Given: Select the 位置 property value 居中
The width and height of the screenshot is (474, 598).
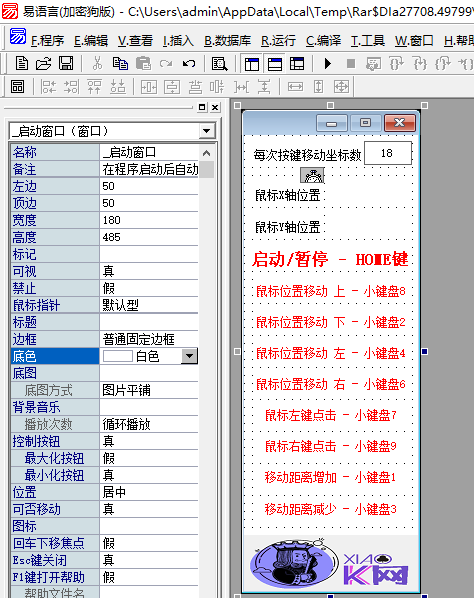Looking at the screenshot, I should click(x=149, y=492).
